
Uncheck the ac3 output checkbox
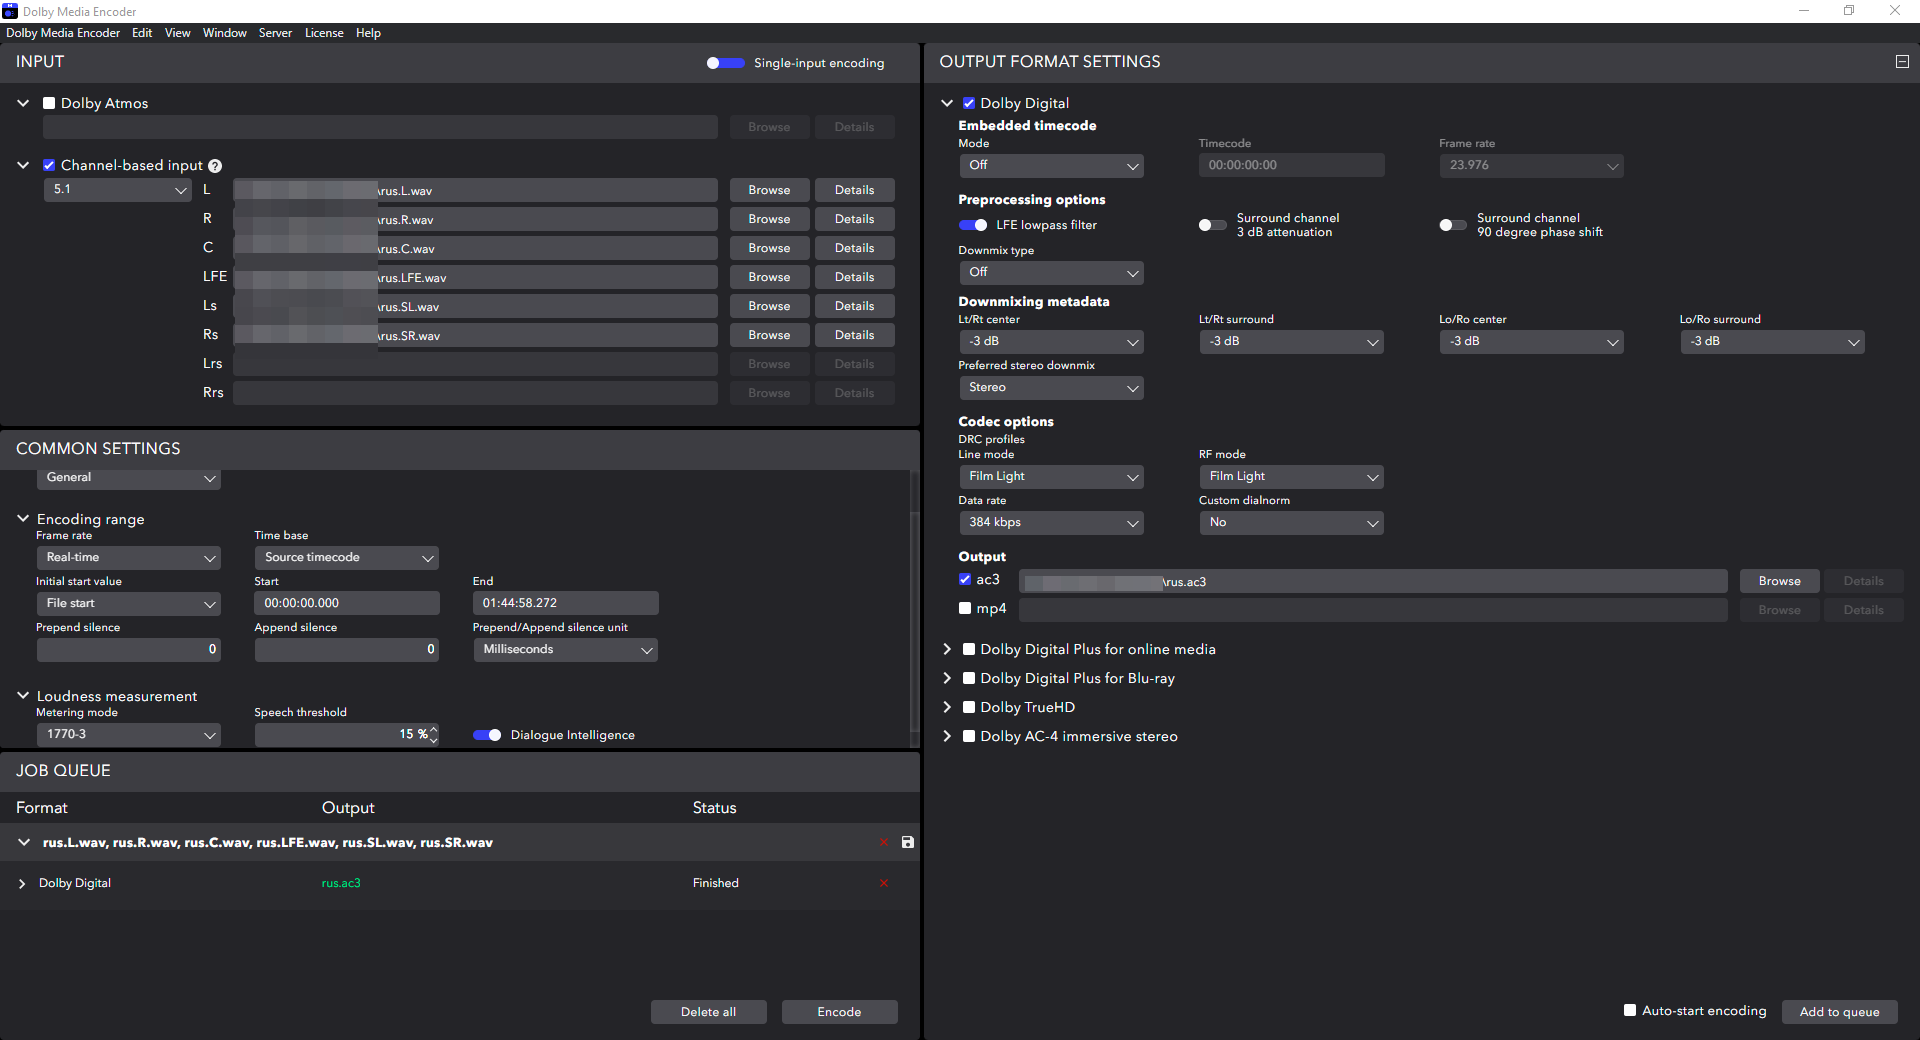point(965,579)
